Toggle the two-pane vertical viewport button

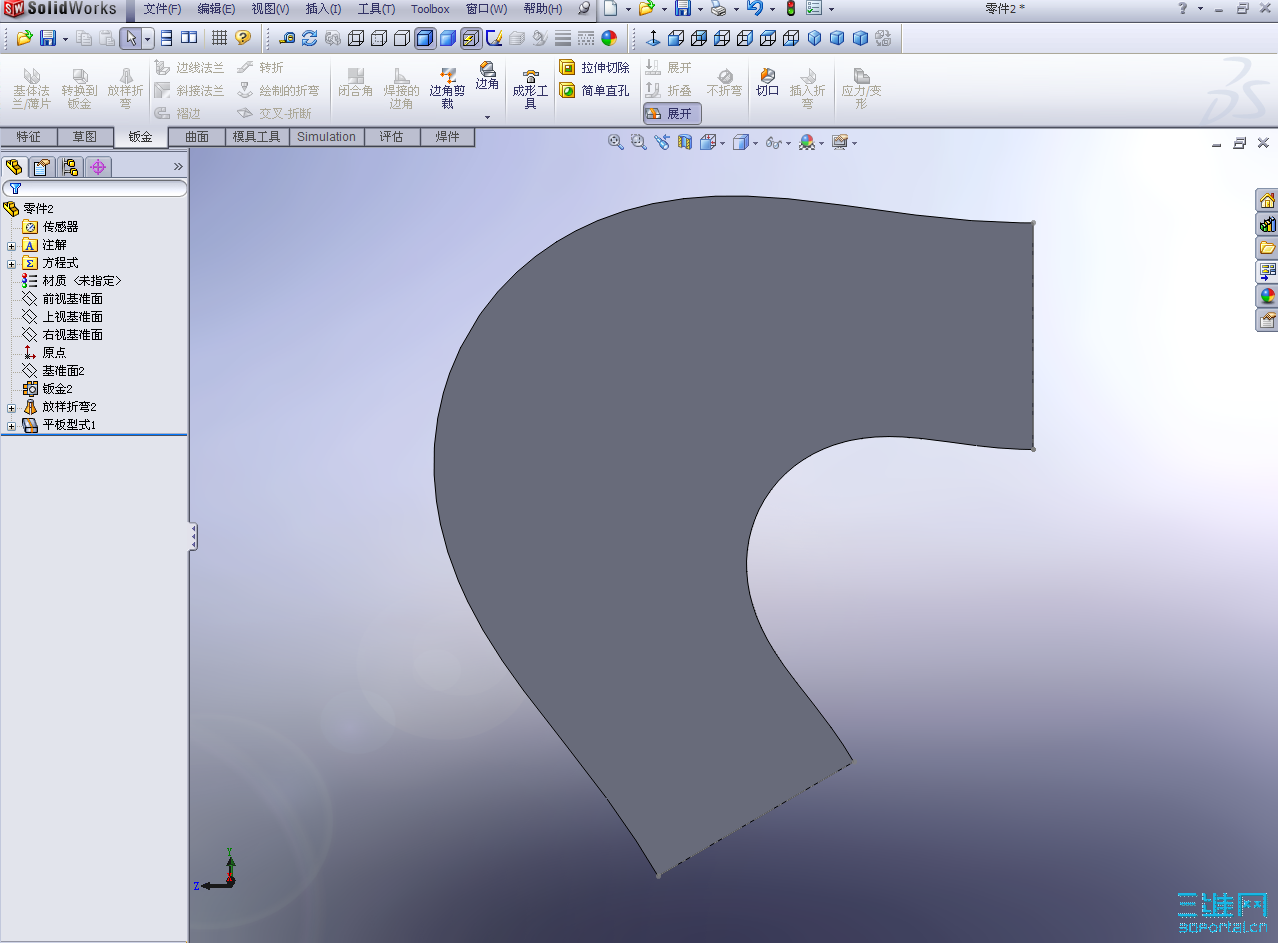click(x=189, y=38)
